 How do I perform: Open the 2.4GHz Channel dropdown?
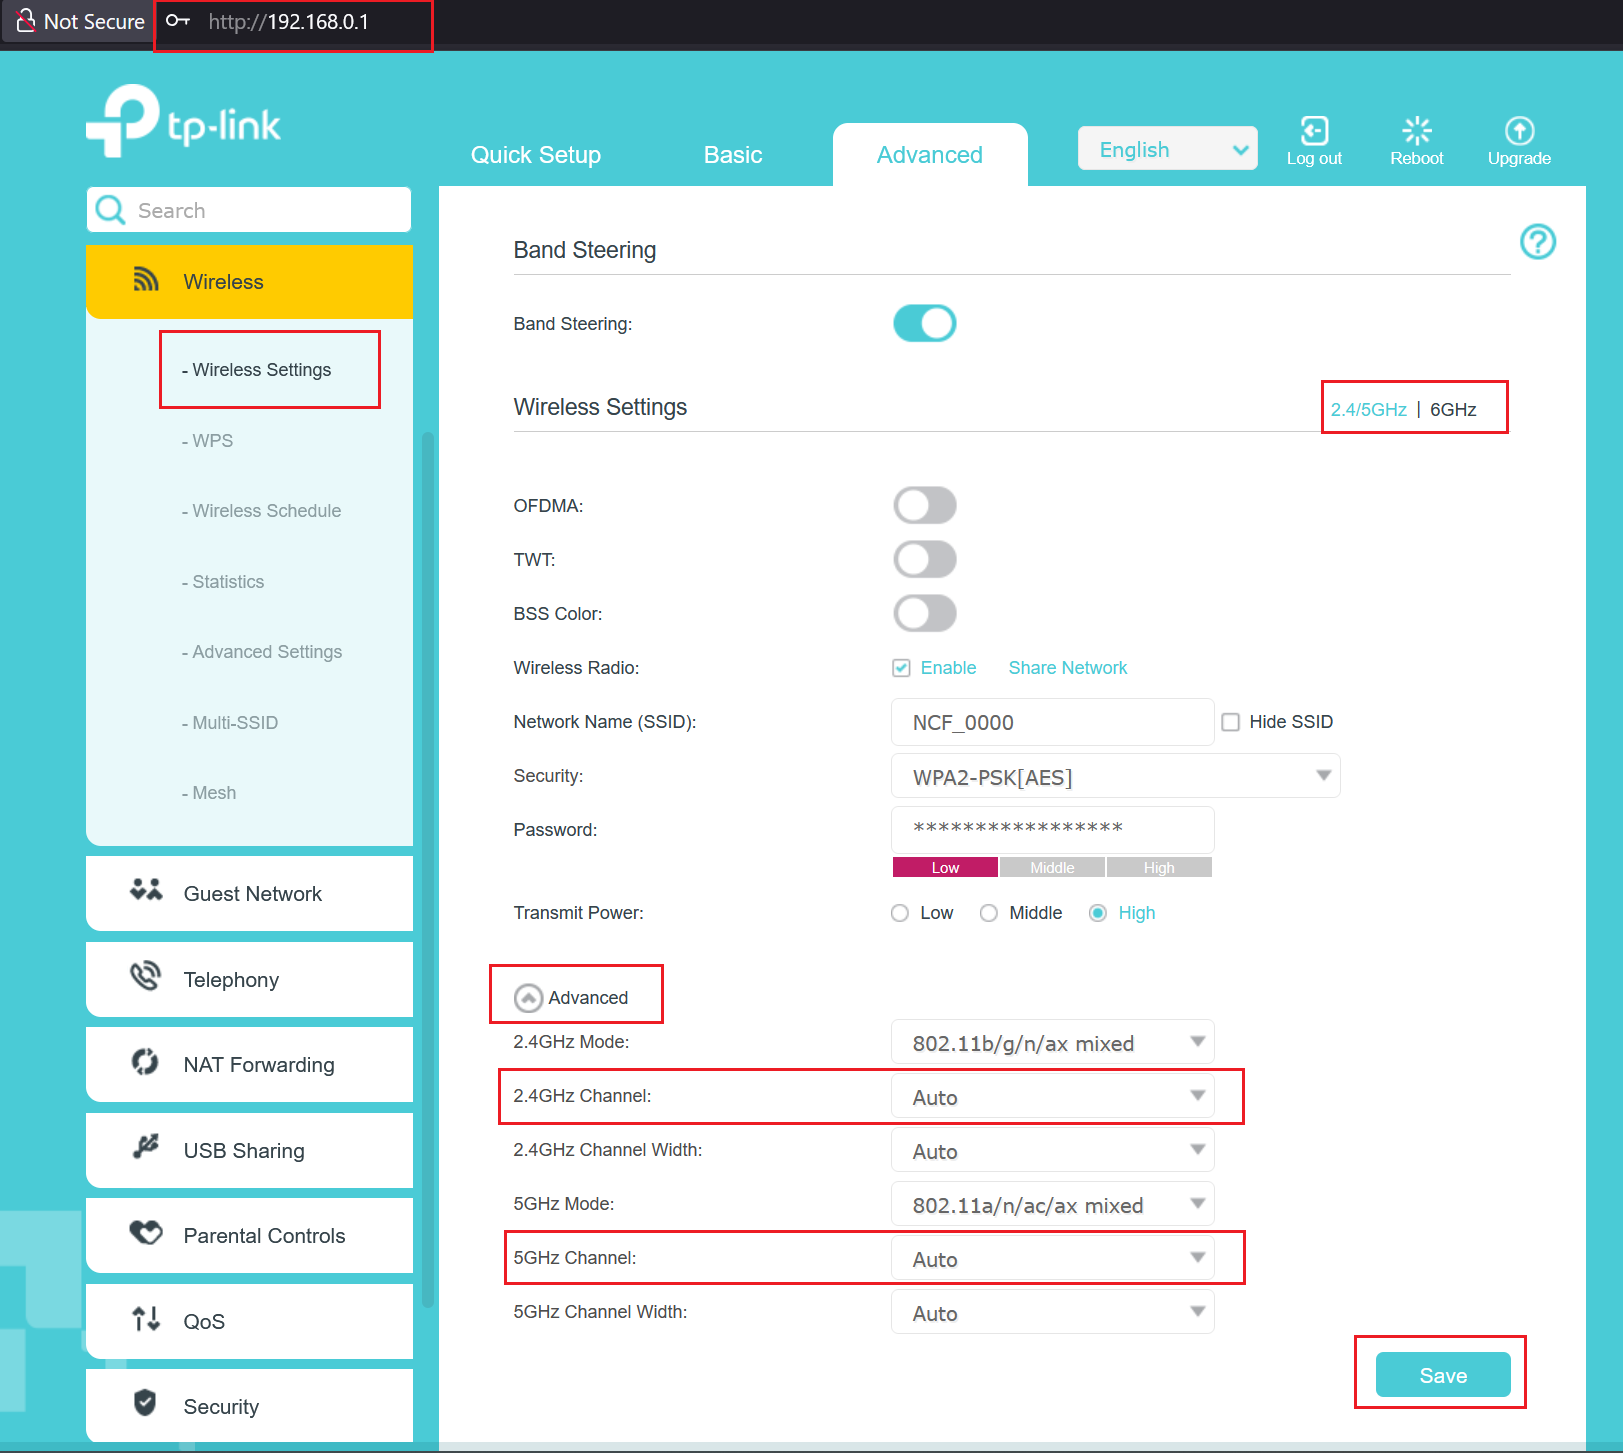[1052, 1097]
